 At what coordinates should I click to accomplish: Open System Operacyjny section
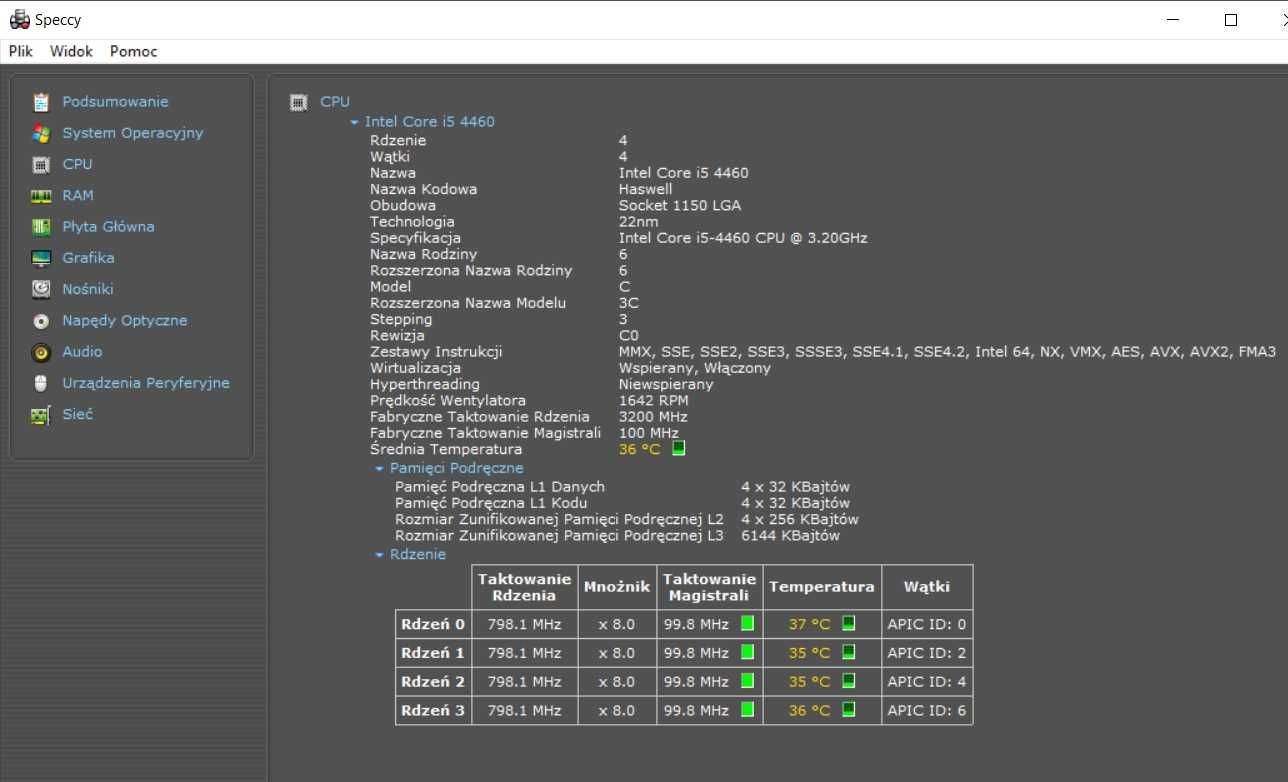[133, 133]
